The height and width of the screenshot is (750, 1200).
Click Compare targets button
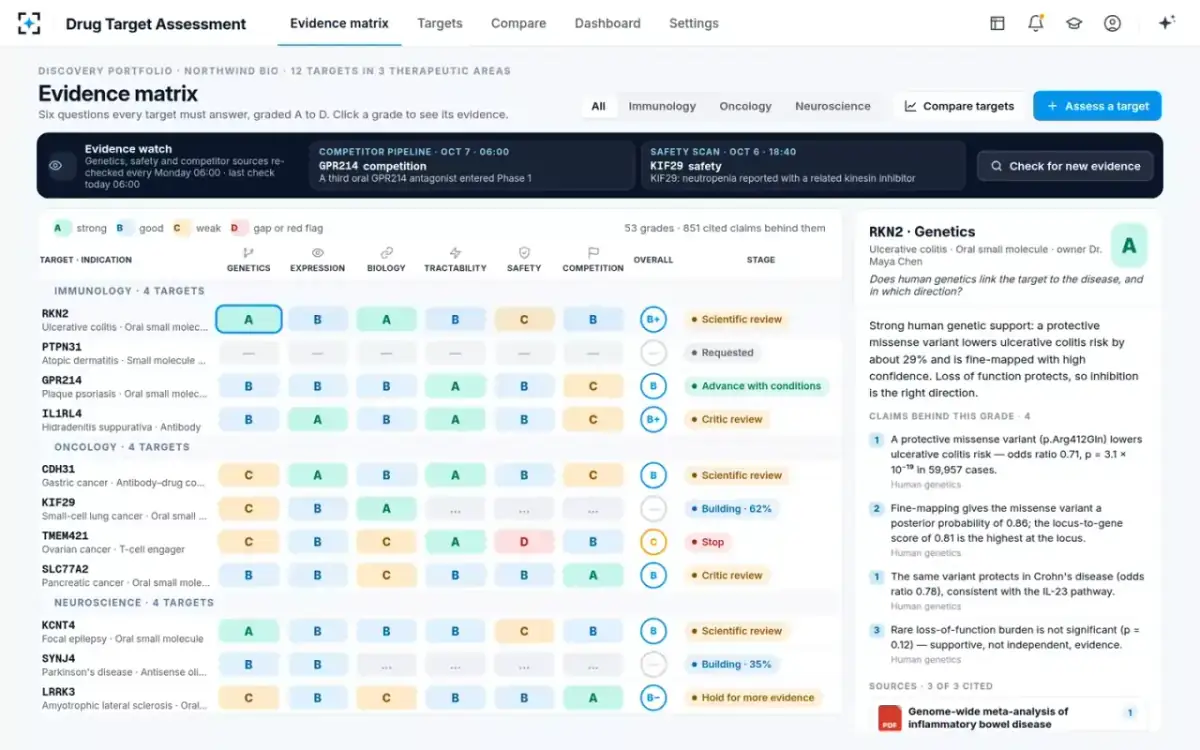tap(960, 106)
